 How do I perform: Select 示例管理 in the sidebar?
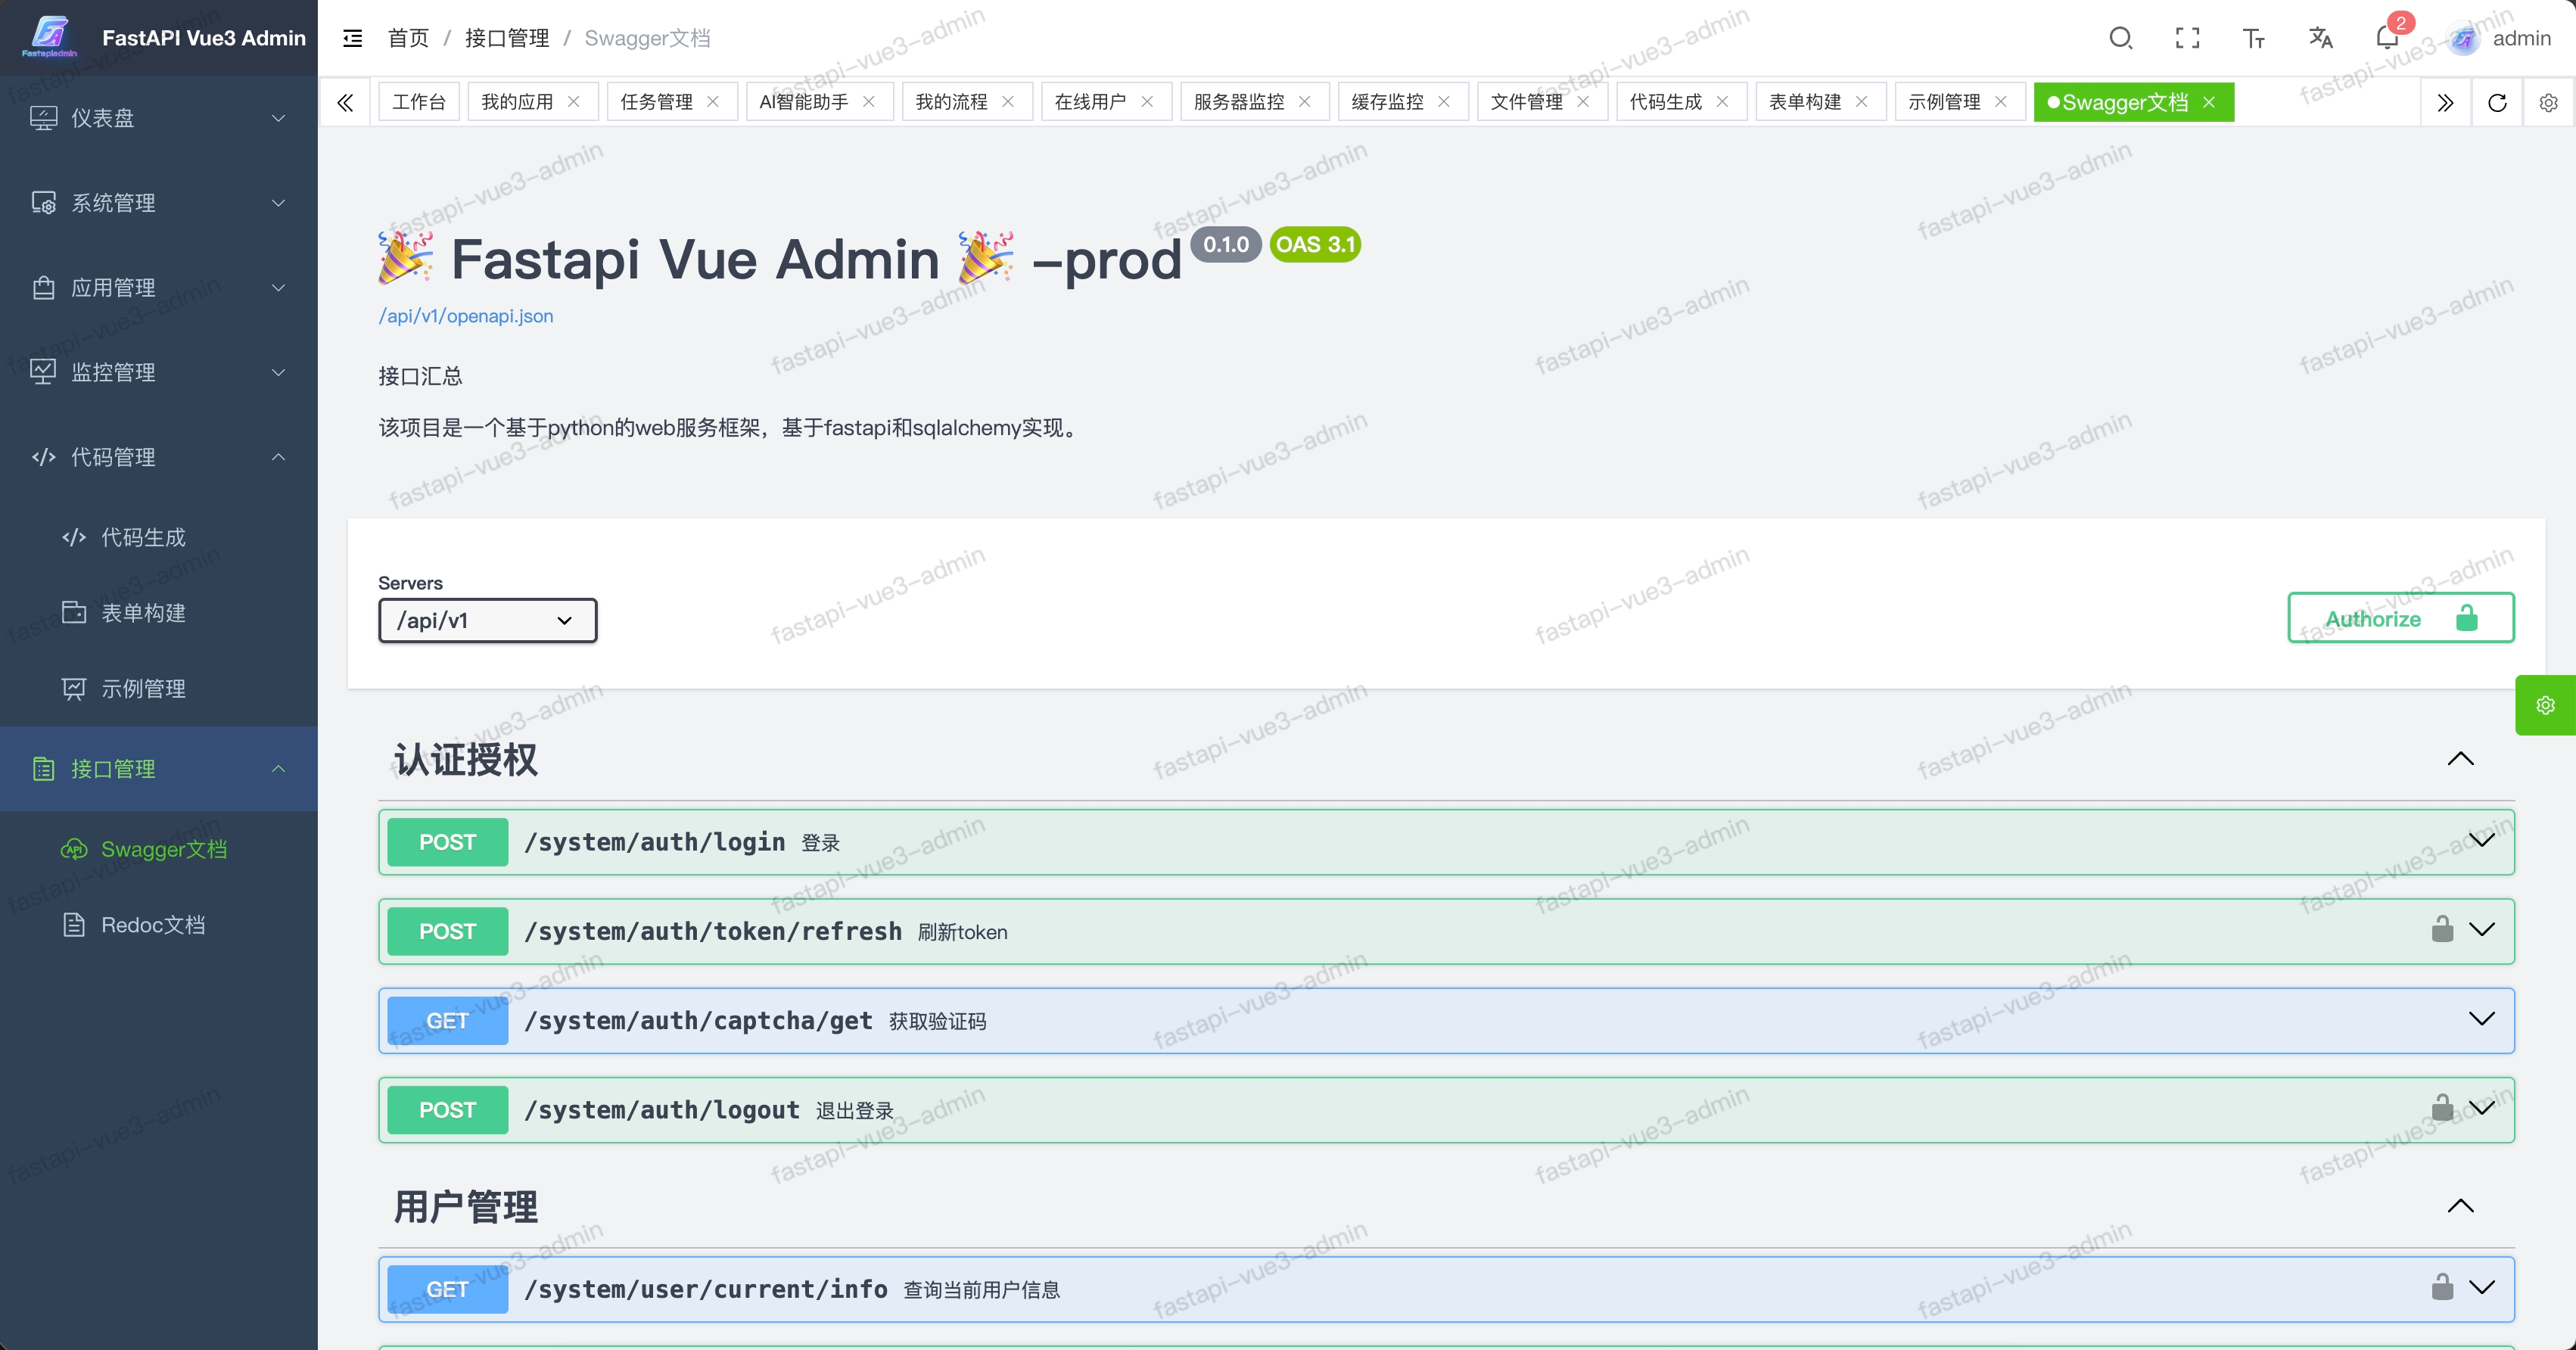pyautogui.click(x=159, y=689)
